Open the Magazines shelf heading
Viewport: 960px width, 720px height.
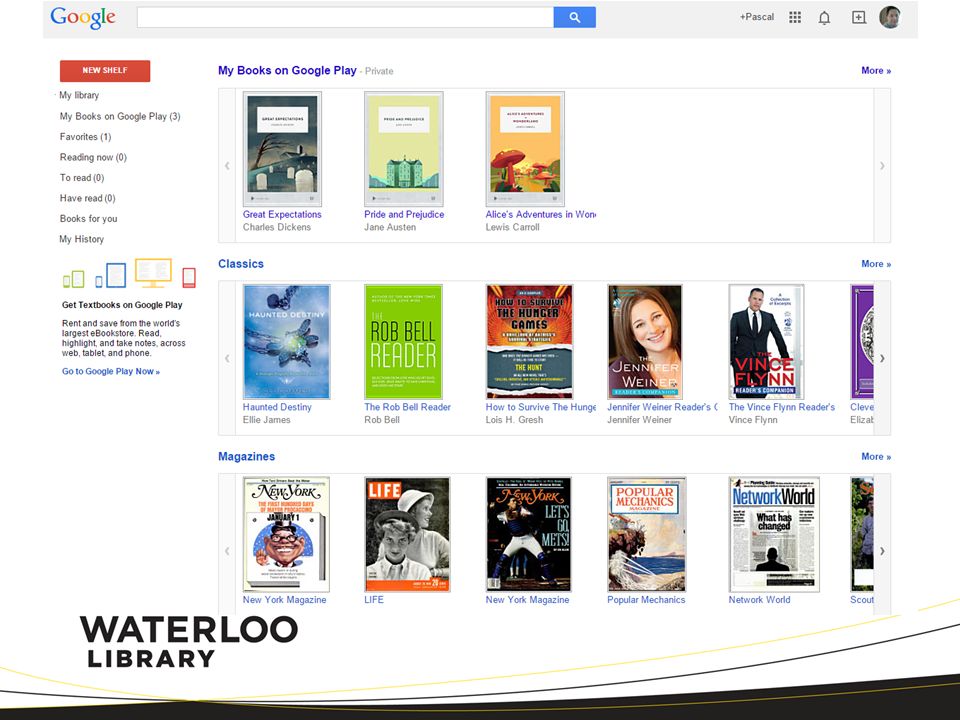(x=246, y=456)
